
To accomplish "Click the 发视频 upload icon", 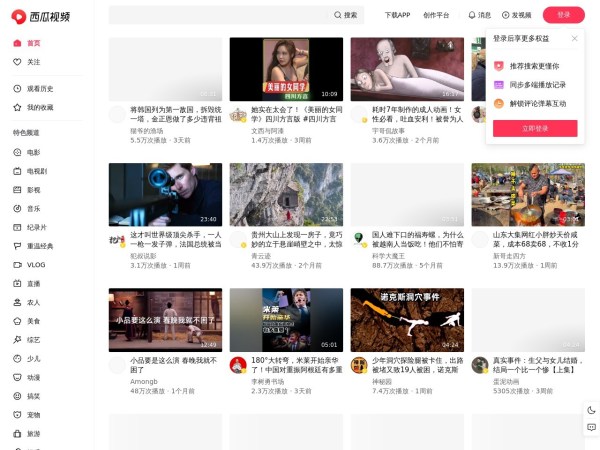I will [x=506, y=15].
